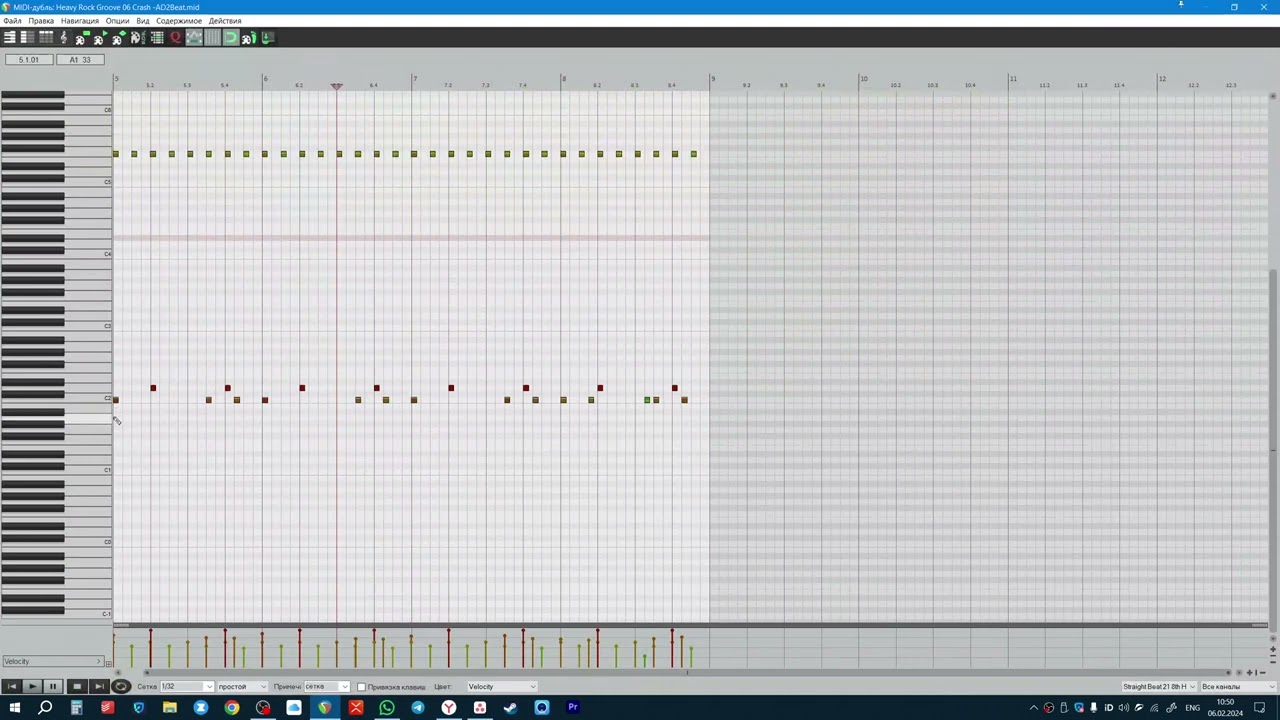Open the Содержимое menu

(x=179, y=21)
